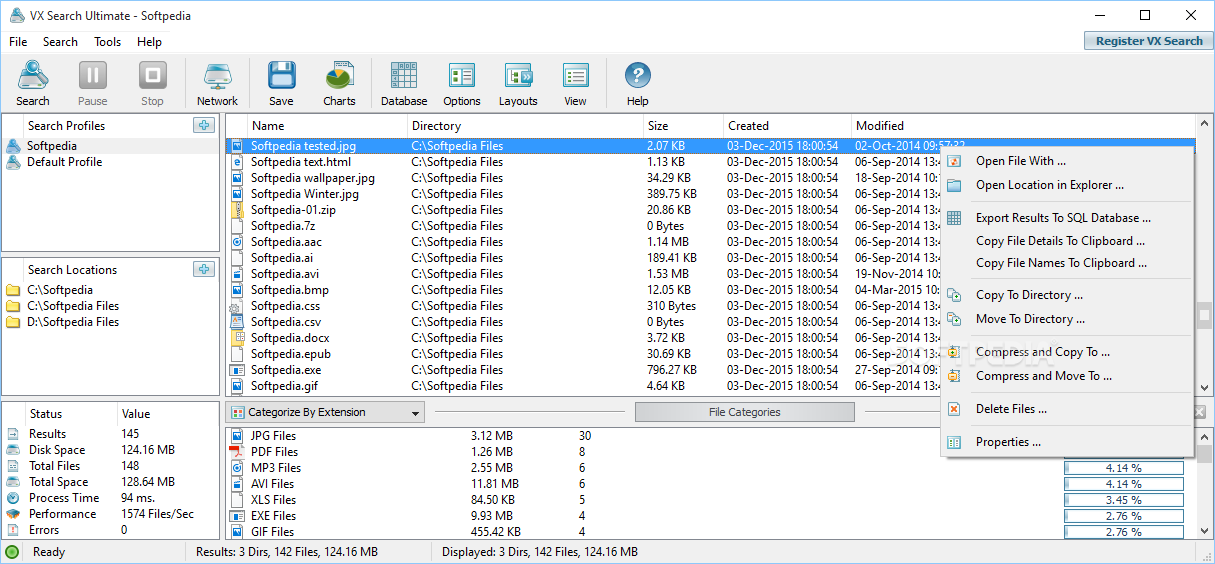
Task: Choose Compress and Copy To
Action: (1043, 352)
